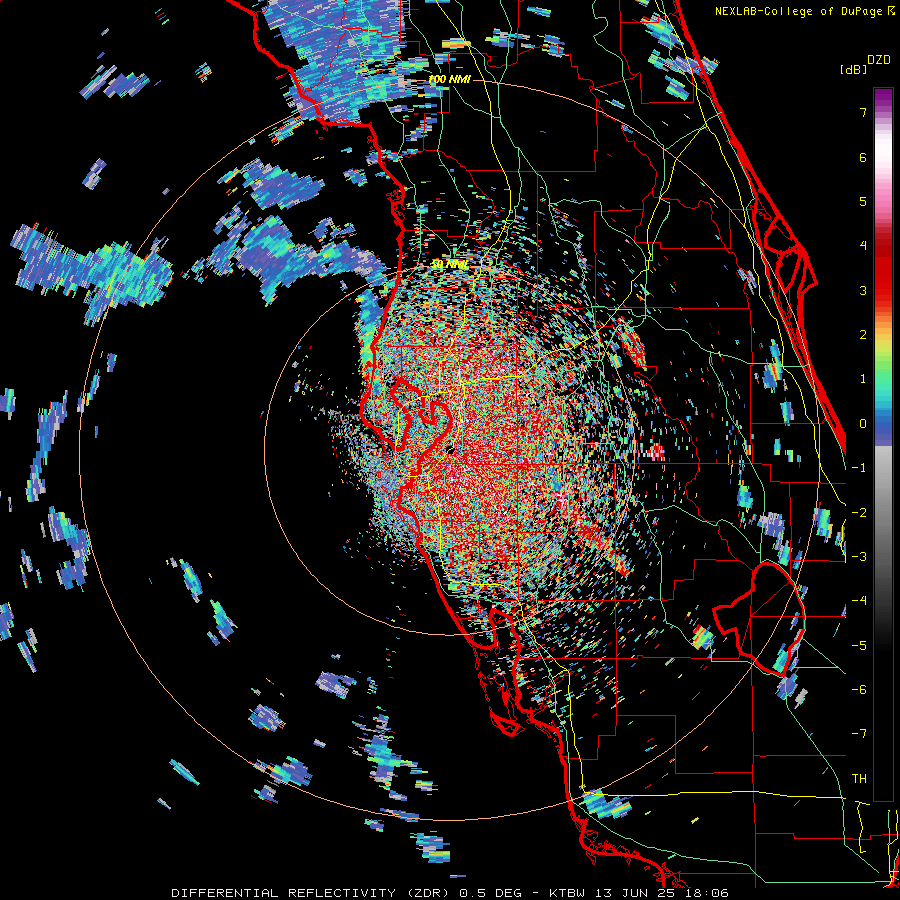This screenshot has width=900, height=900.
Task: Click the -3 value on the color scale
Action: [x=859, y=557]
